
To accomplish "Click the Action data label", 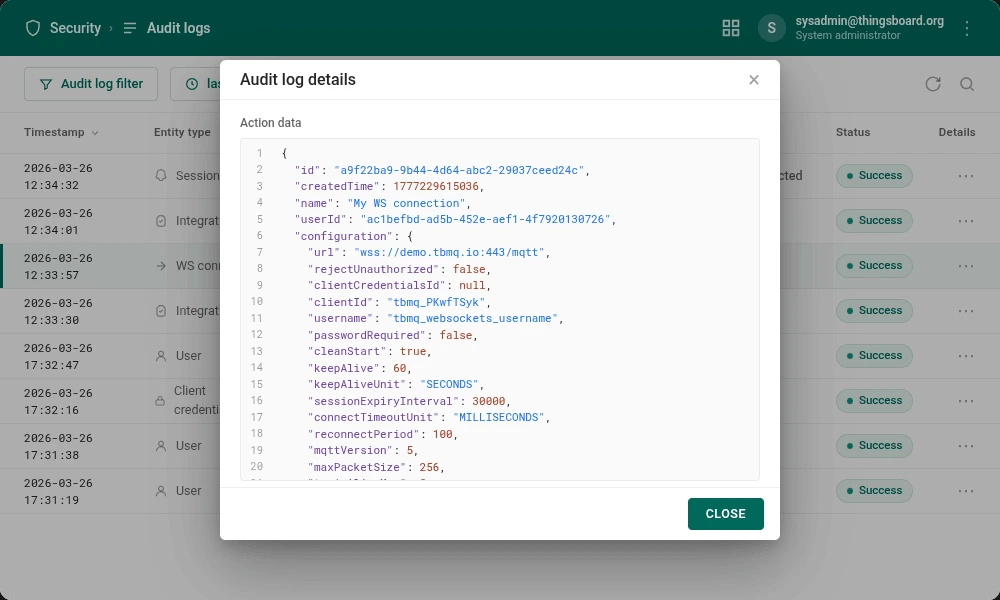I will coord(270,122).
